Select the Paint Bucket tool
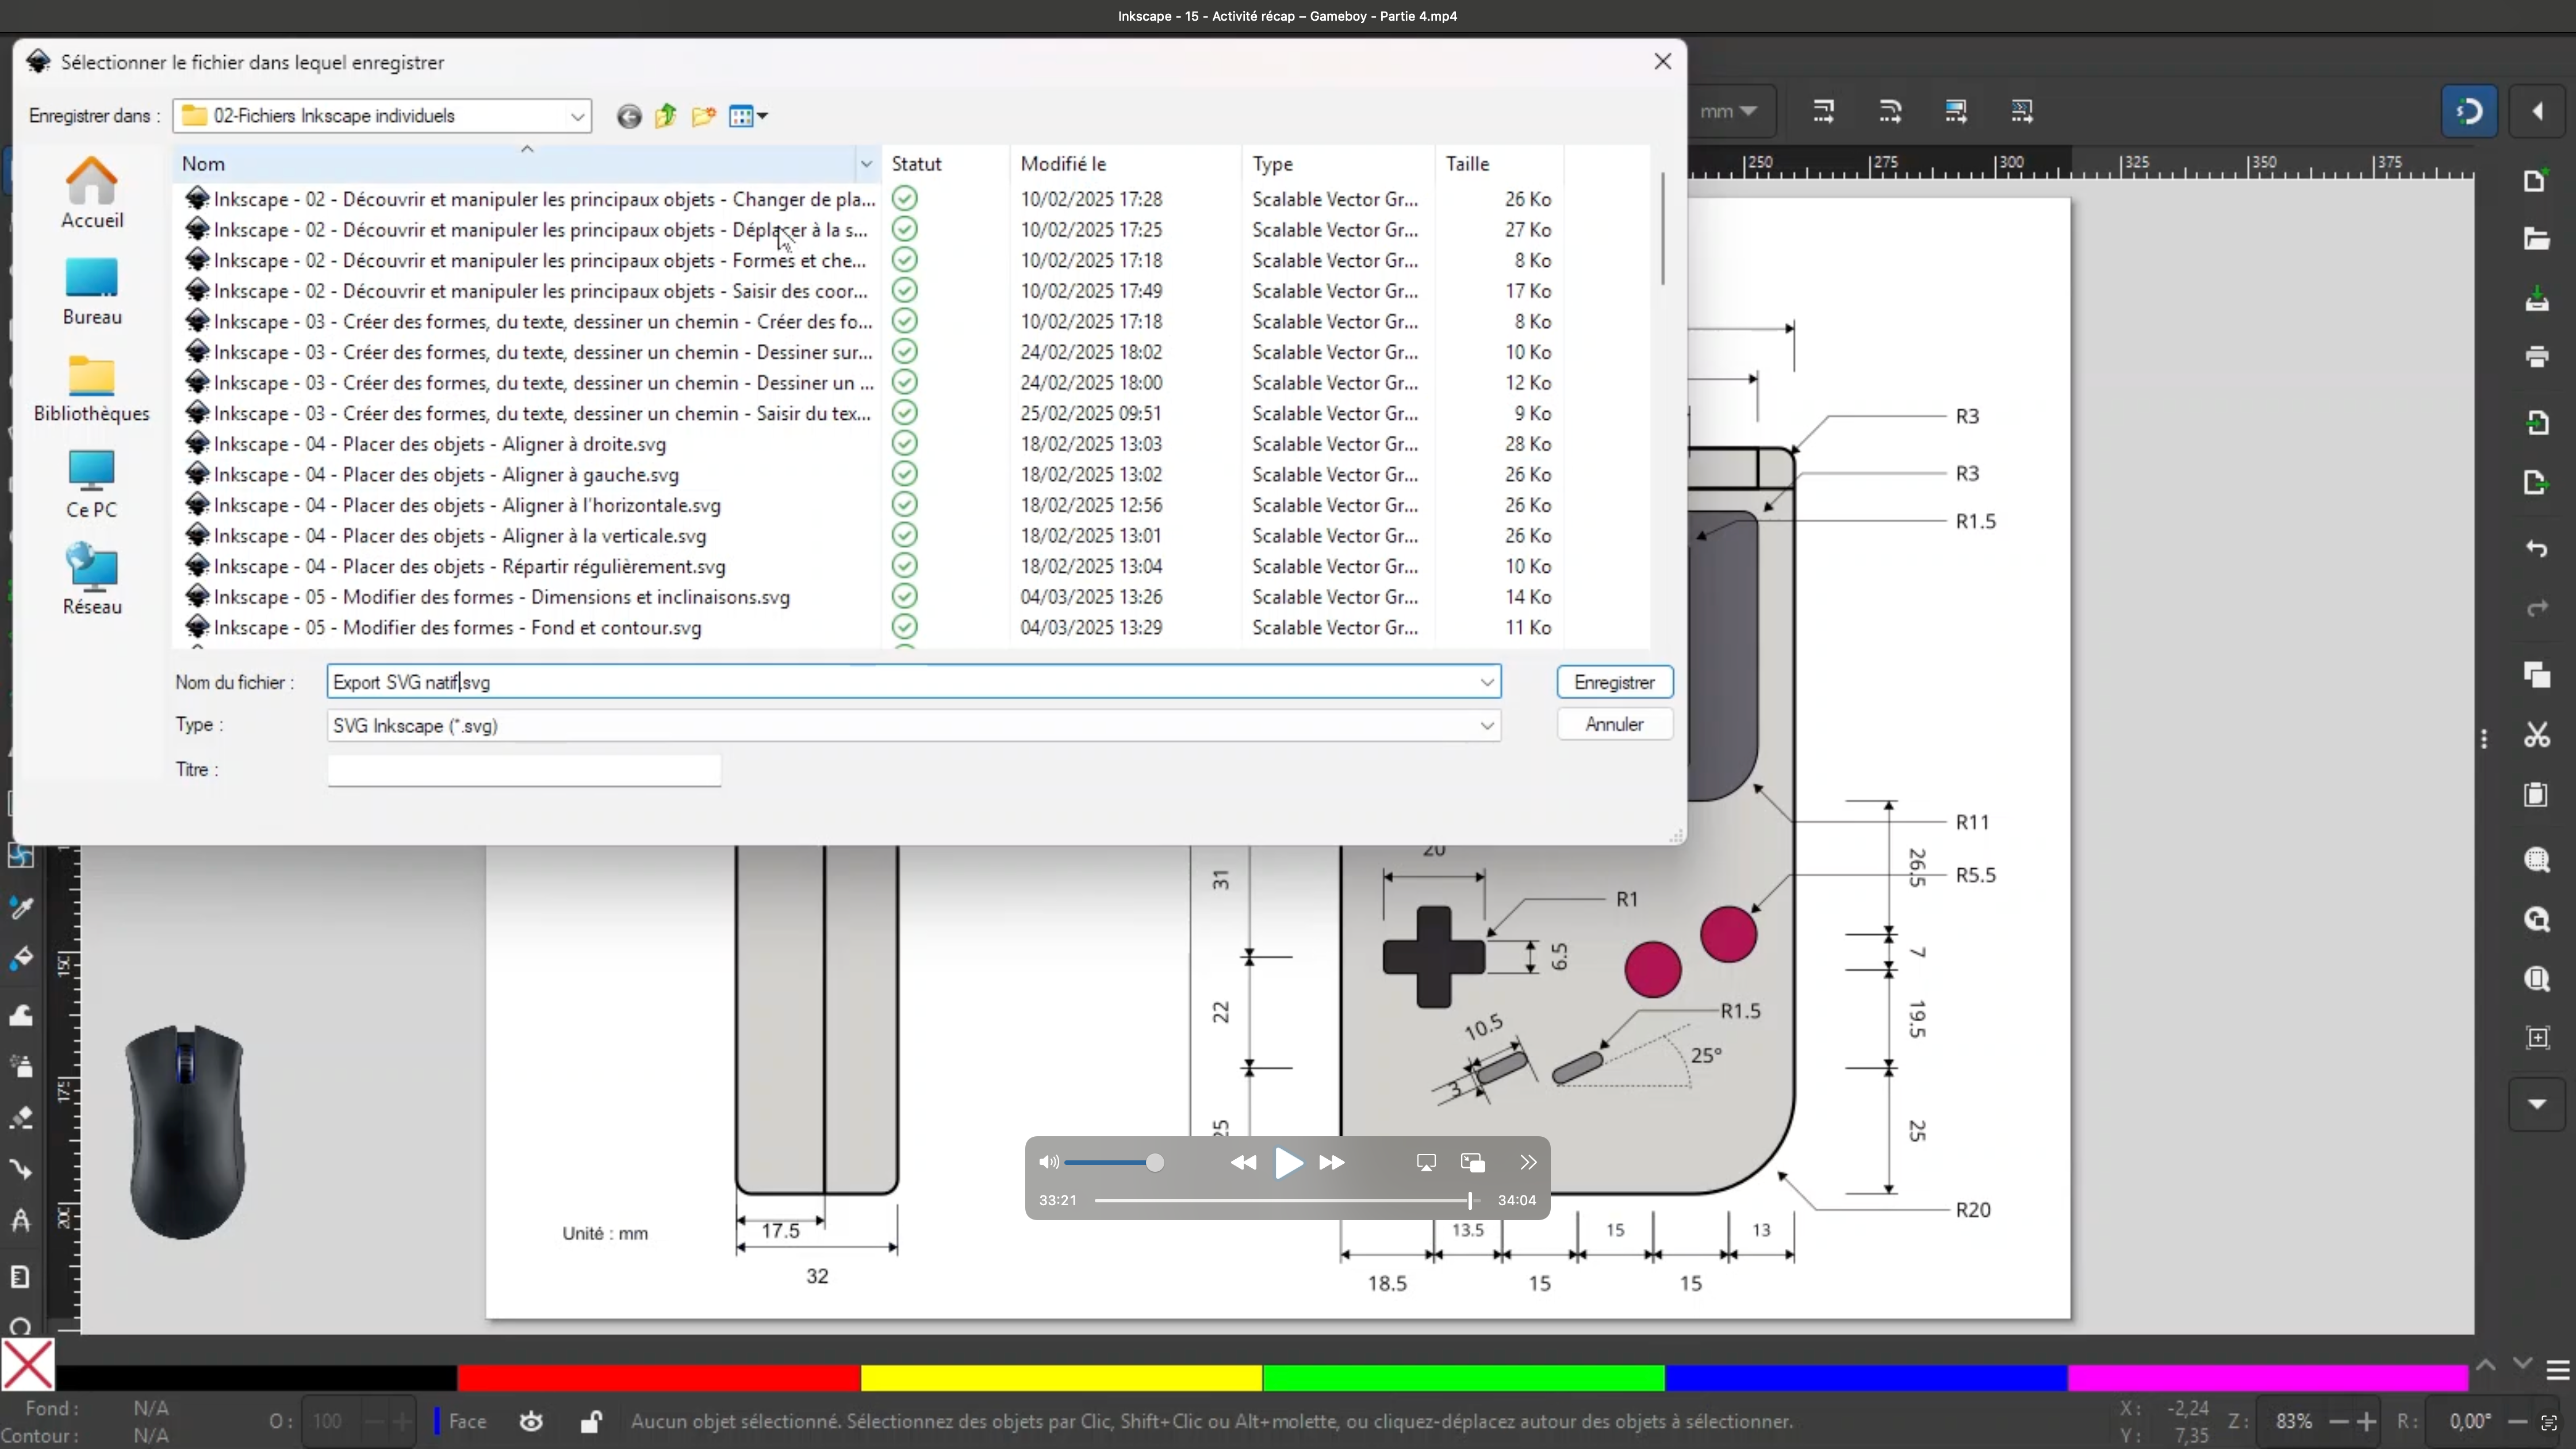2576x1449 pixels. point(21,958)
